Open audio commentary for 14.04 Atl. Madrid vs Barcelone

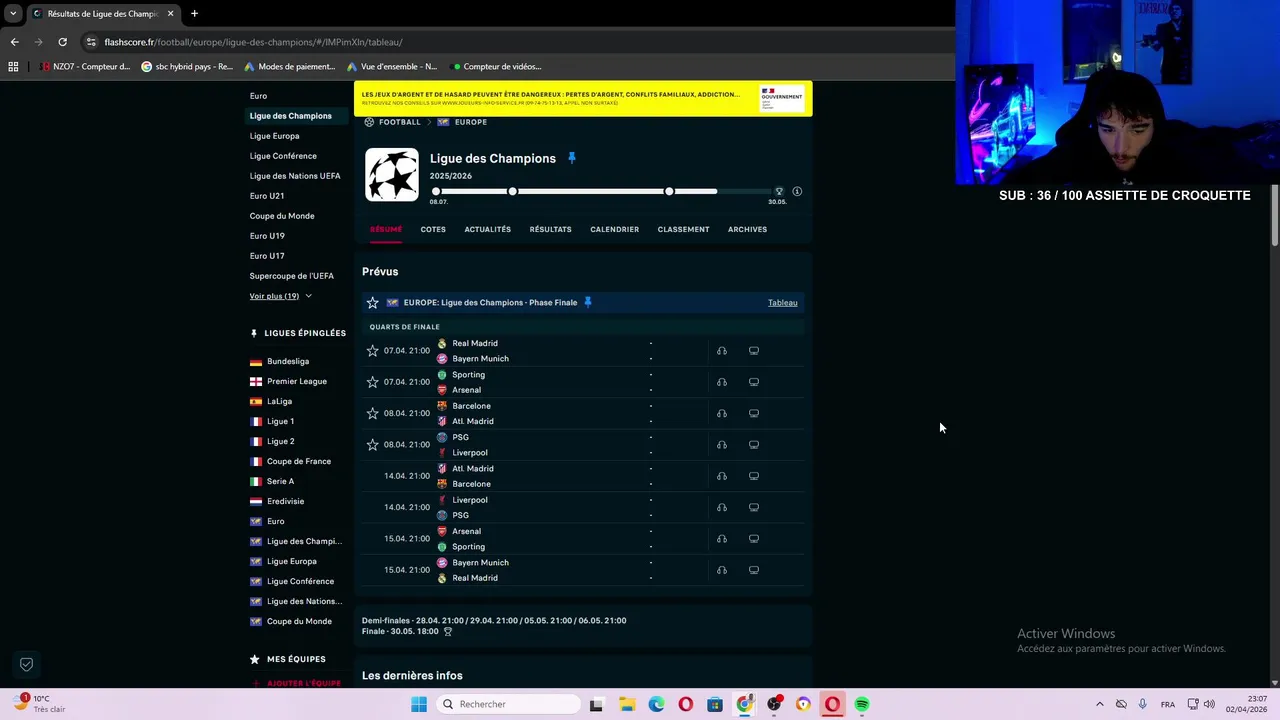[x=722, y=476]
